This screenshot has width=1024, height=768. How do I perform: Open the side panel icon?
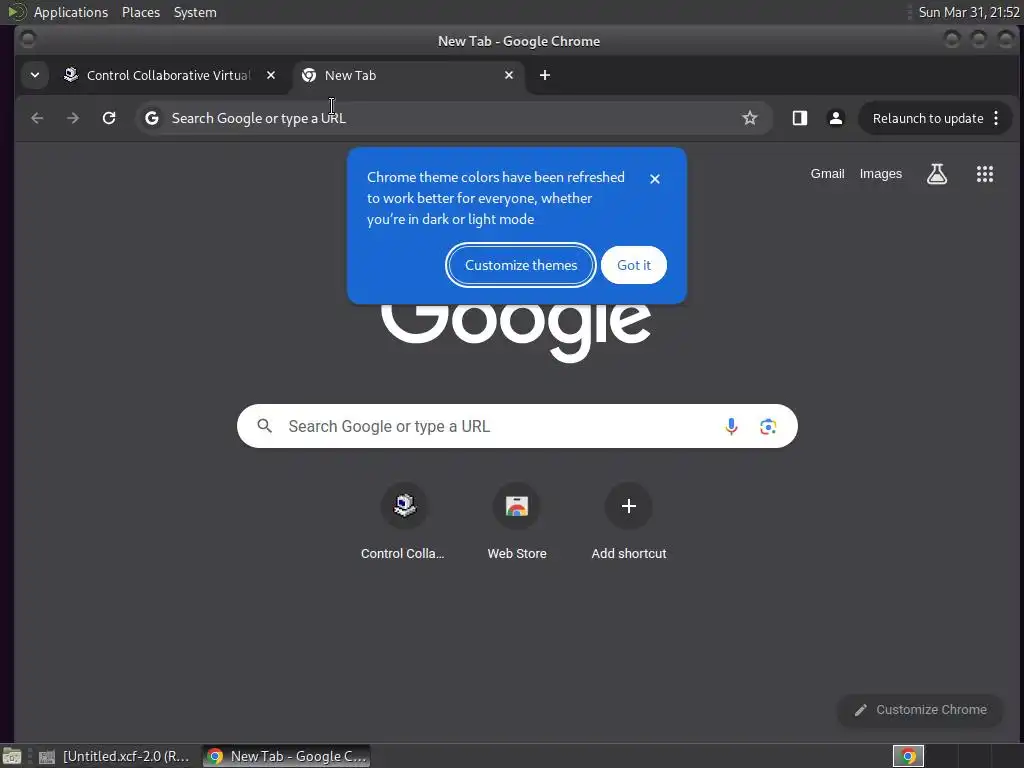(800, 118)
